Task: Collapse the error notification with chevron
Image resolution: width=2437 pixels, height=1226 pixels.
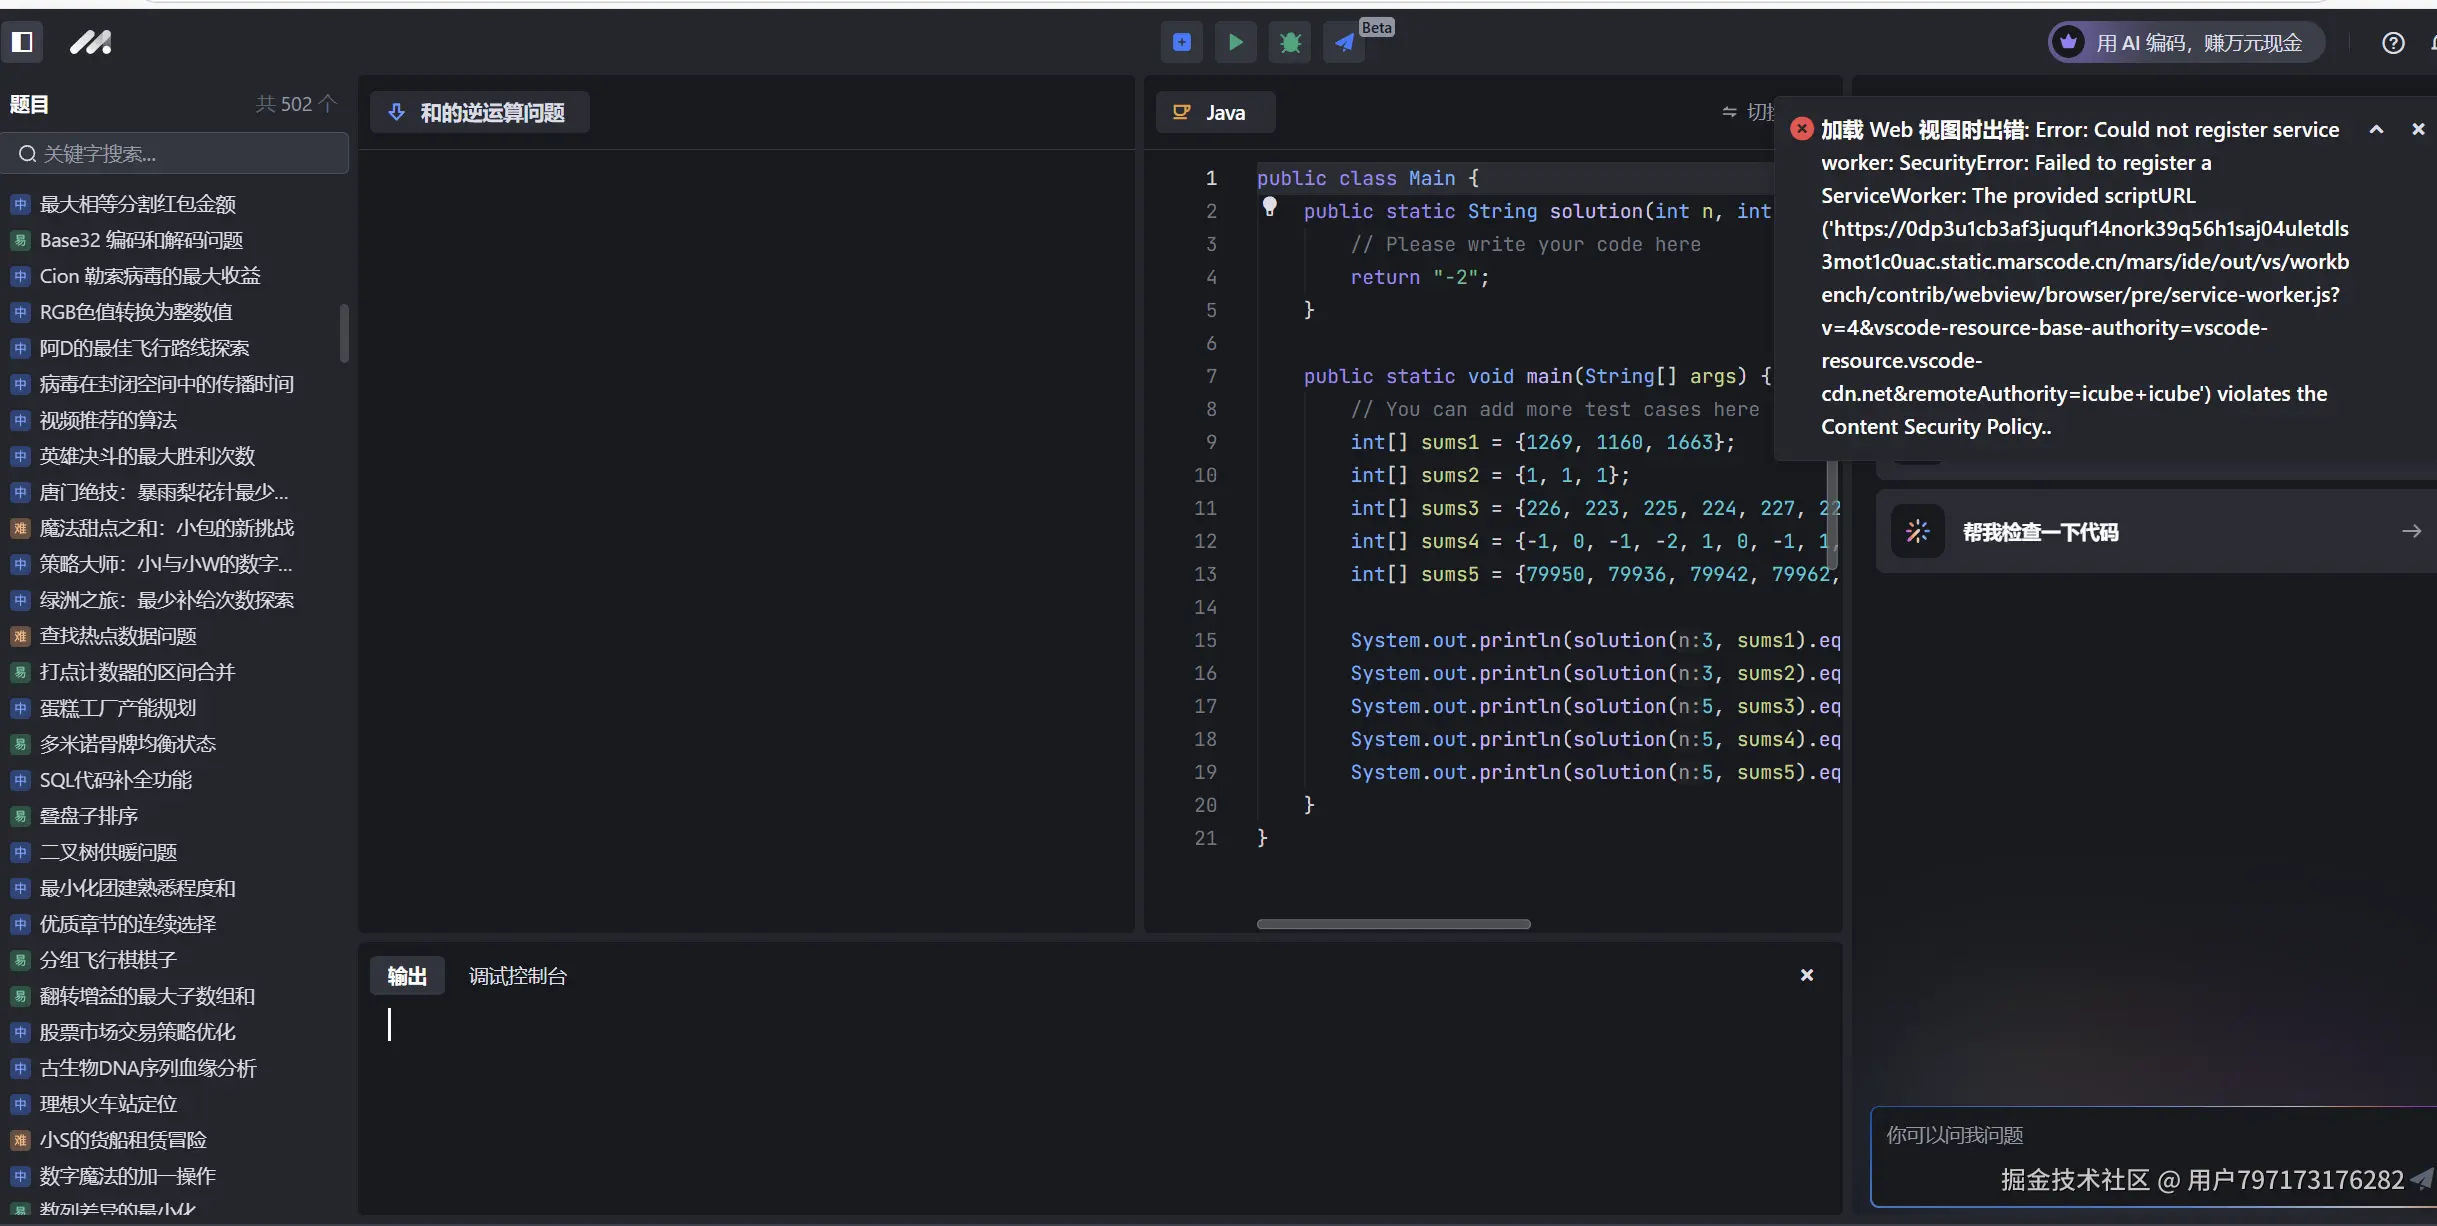Action: pyautogui.click(x=2376, y=130)
